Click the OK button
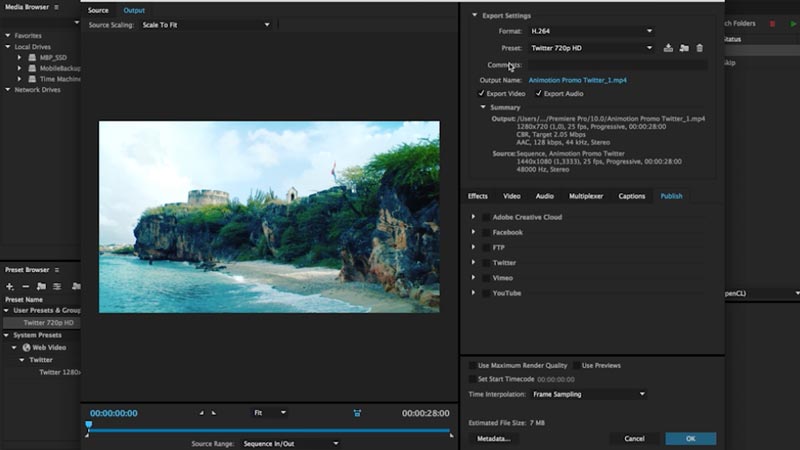The height and width of the screenshot is (450, 800). (x=690, y=438)
